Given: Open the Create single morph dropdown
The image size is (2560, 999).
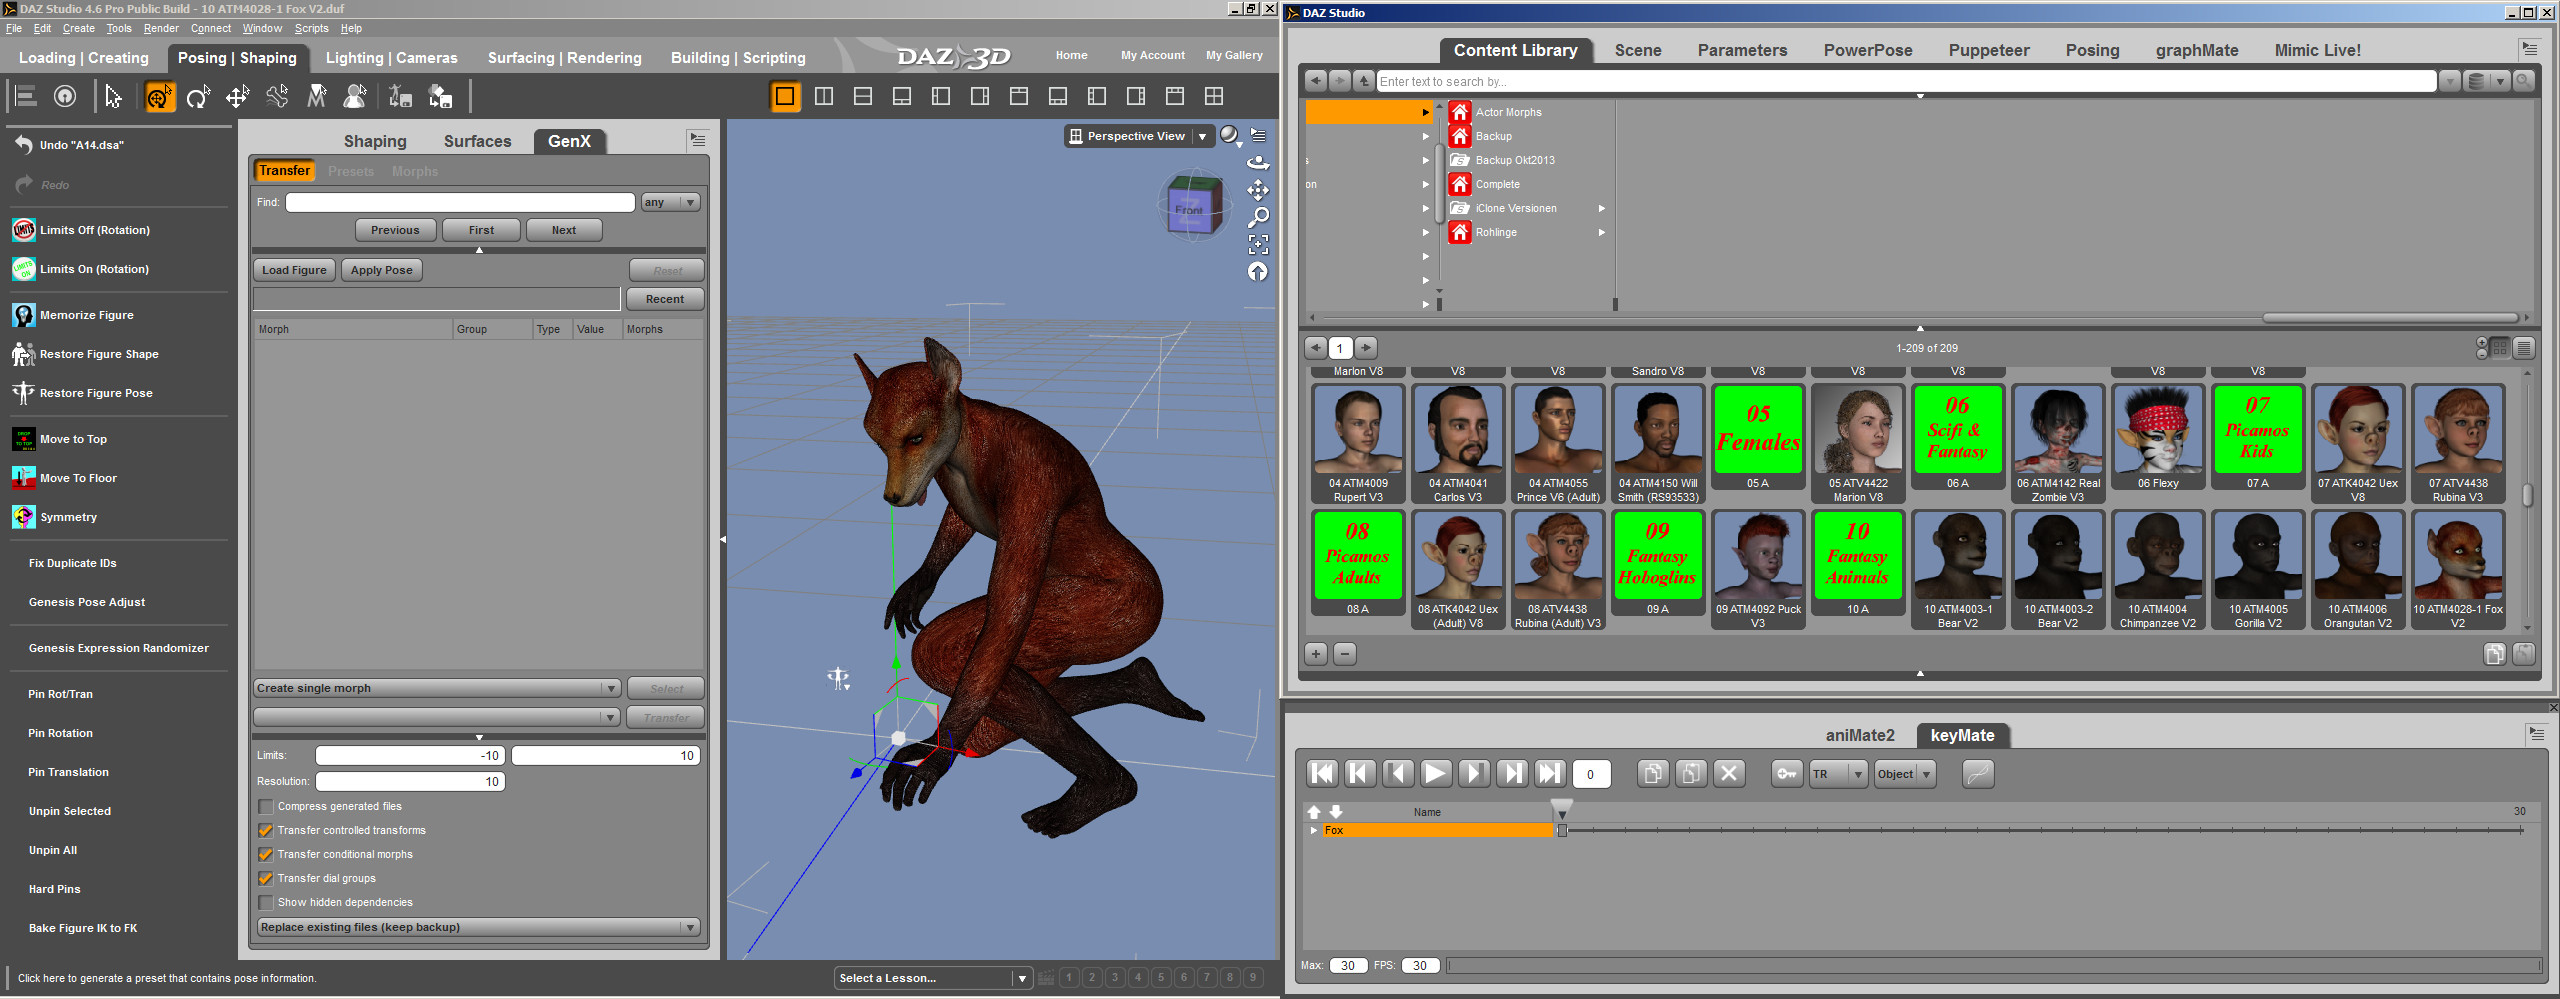Looking at the screenshot, I should (x=437, y=688).
